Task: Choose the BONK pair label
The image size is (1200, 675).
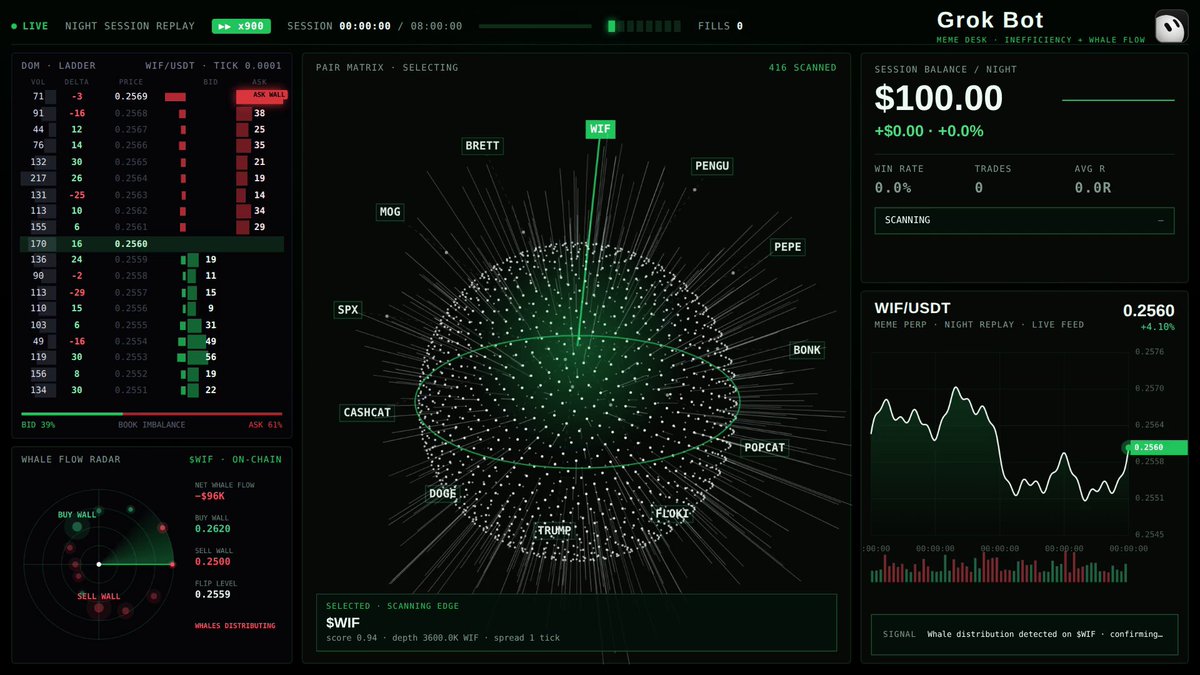Action: 807,350
